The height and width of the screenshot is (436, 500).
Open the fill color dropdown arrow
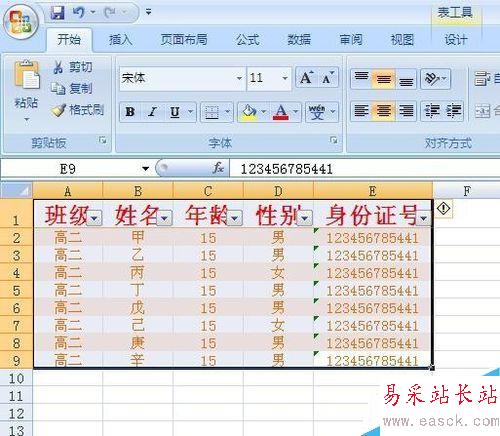(263, 112)
